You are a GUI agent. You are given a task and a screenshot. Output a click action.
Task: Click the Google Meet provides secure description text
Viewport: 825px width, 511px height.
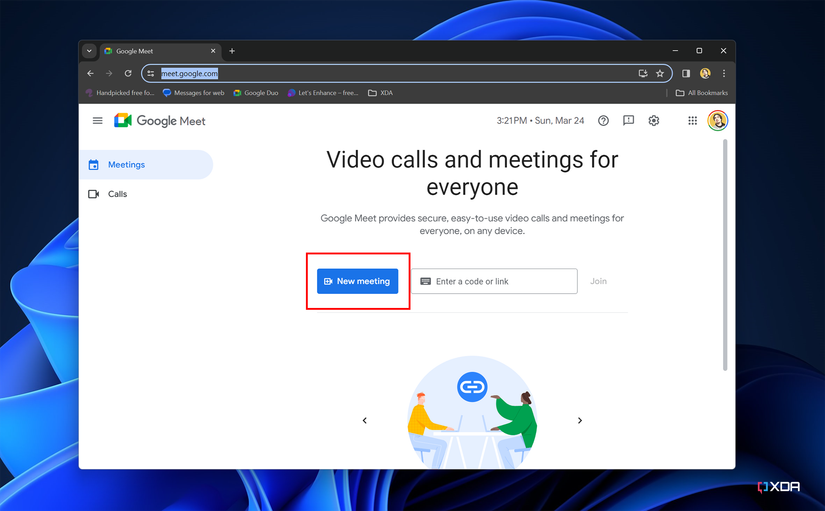click(472, 225)
